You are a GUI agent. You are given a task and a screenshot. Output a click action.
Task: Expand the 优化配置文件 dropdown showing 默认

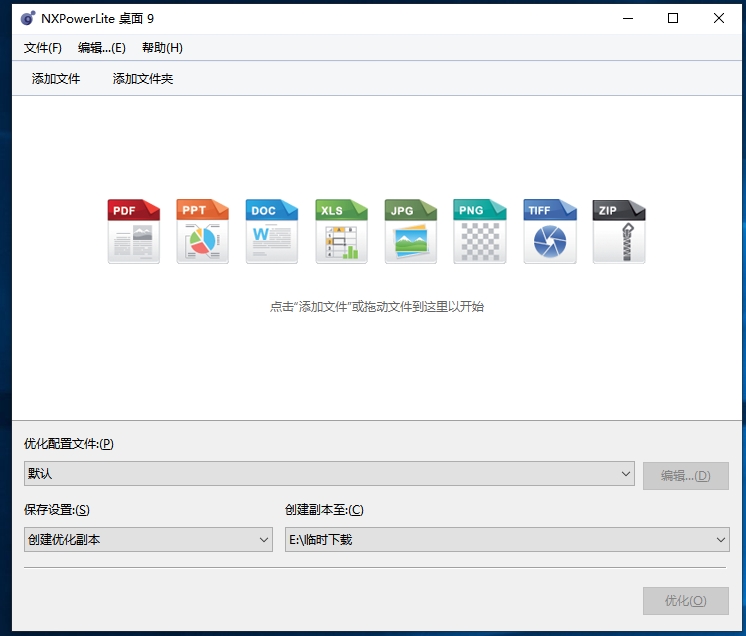(x=329, y=473)
